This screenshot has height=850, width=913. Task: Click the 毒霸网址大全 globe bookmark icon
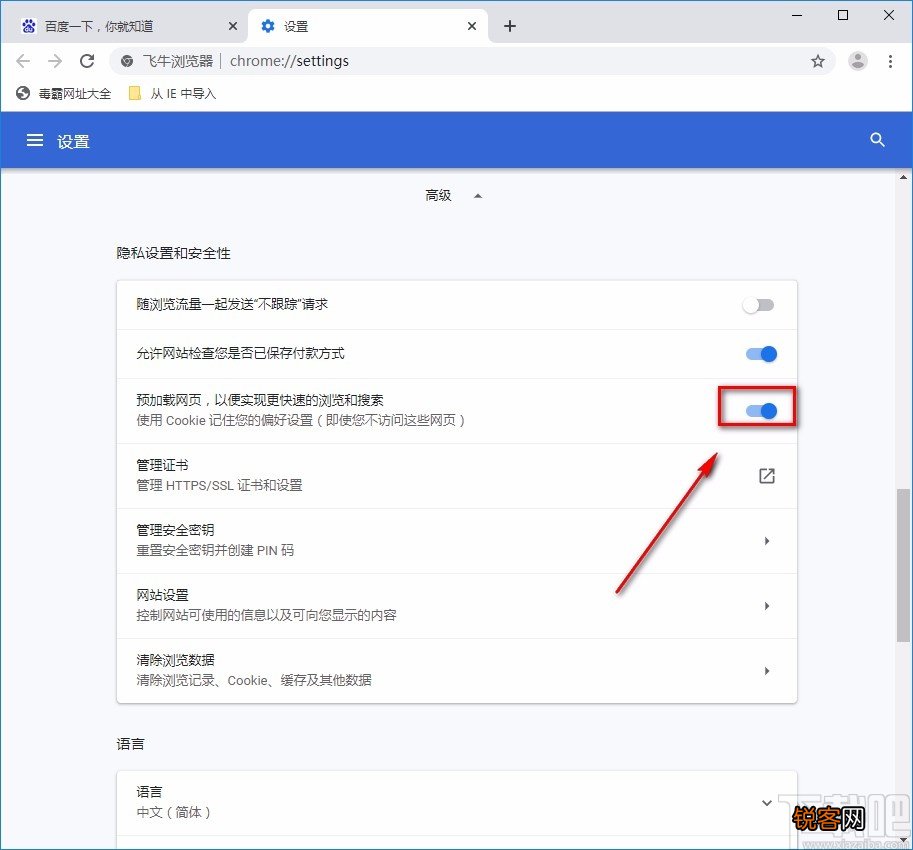[23, 93]
